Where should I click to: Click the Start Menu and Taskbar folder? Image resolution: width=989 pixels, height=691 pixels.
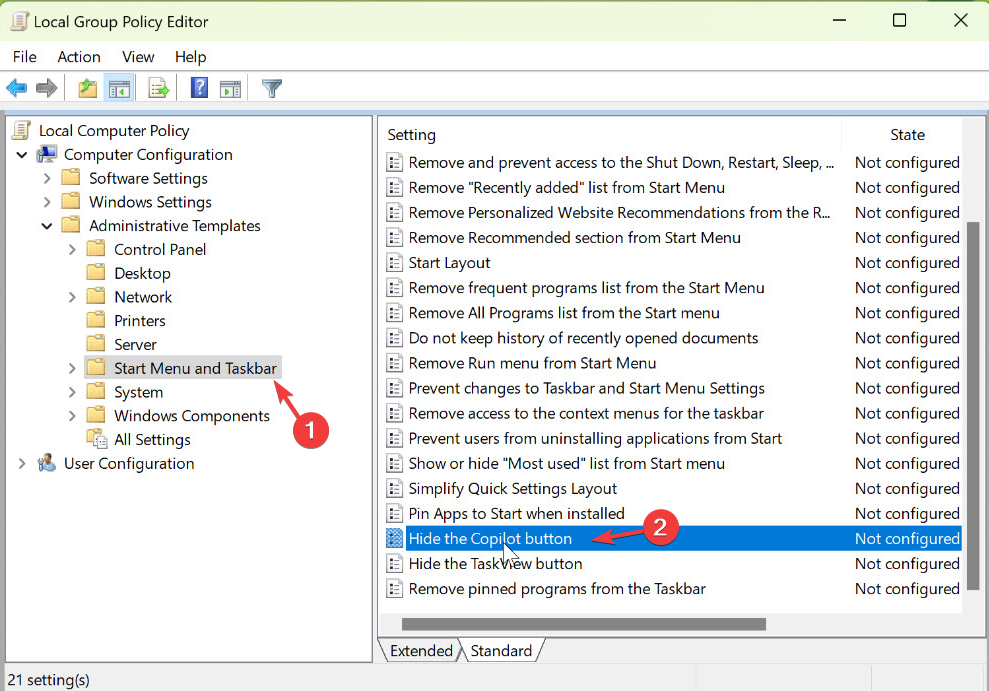coord(195,367)
